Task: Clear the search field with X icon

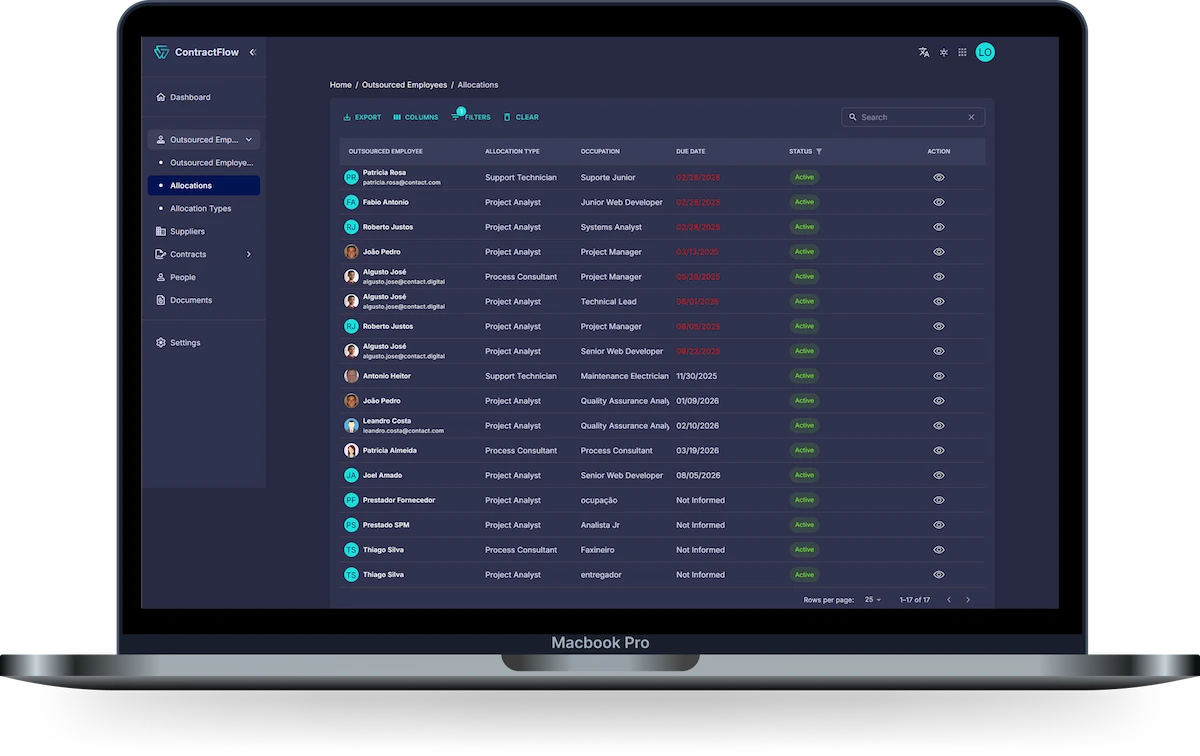Action: (x=971, y=117)
